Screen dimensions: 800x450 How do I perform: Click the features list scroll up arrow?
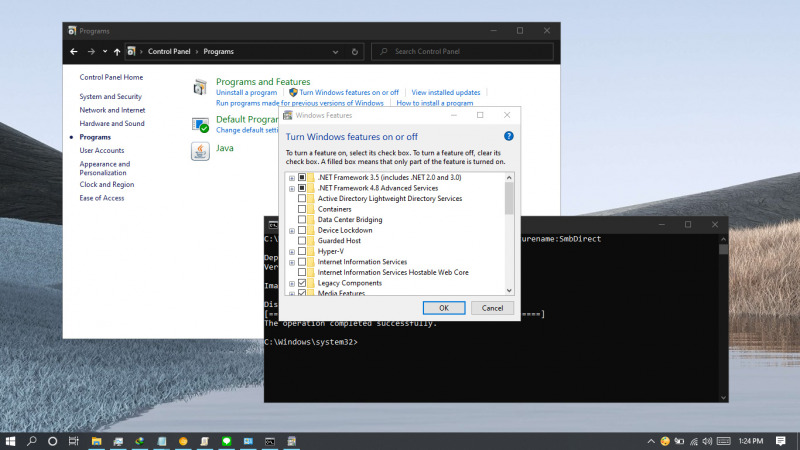(x=509, y=177)
